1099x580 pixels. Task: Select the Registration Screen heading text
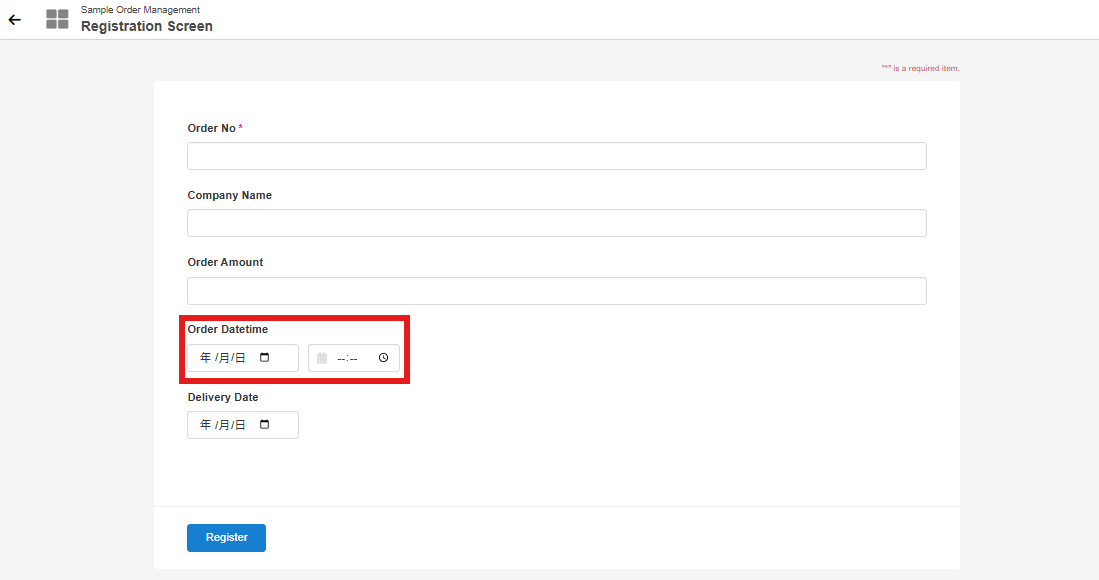(146, 27)
